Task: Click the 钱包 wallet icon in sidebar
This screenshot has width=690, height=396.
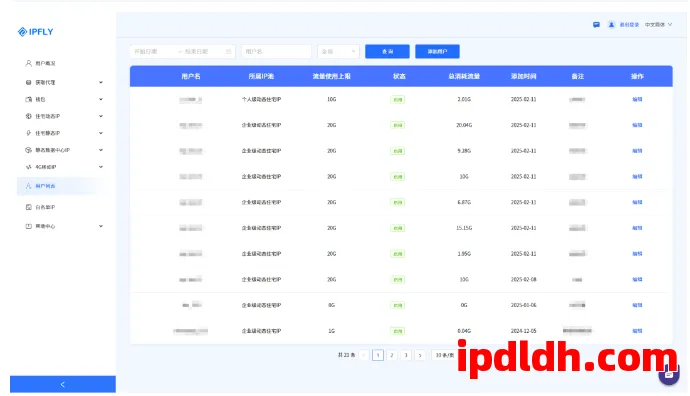Action: click(29, 99)
